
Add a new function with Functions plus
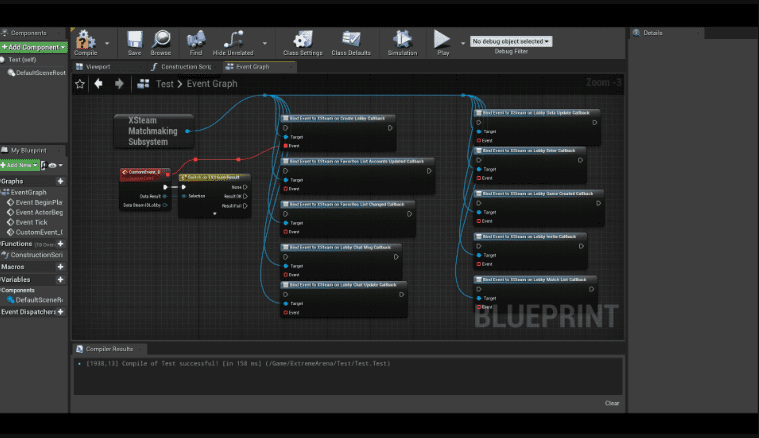pyautogui.click(x=61, y=243)
